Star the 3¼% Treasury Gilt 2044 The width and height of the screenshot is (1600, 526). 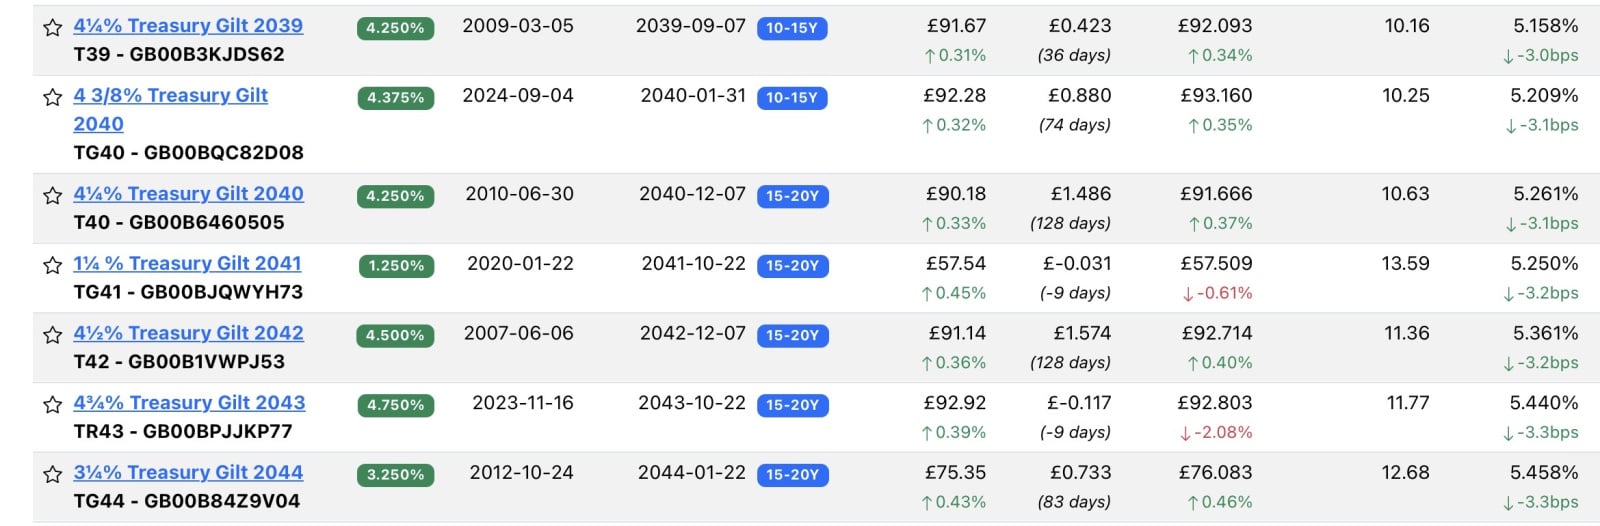[x=52, y=474]
